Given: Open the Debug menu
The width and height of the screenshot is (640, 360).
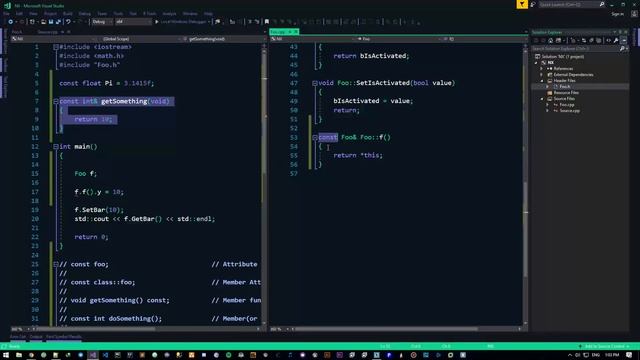Looking at the screenshot, I should pyautogui.click(x=84, y=13).
